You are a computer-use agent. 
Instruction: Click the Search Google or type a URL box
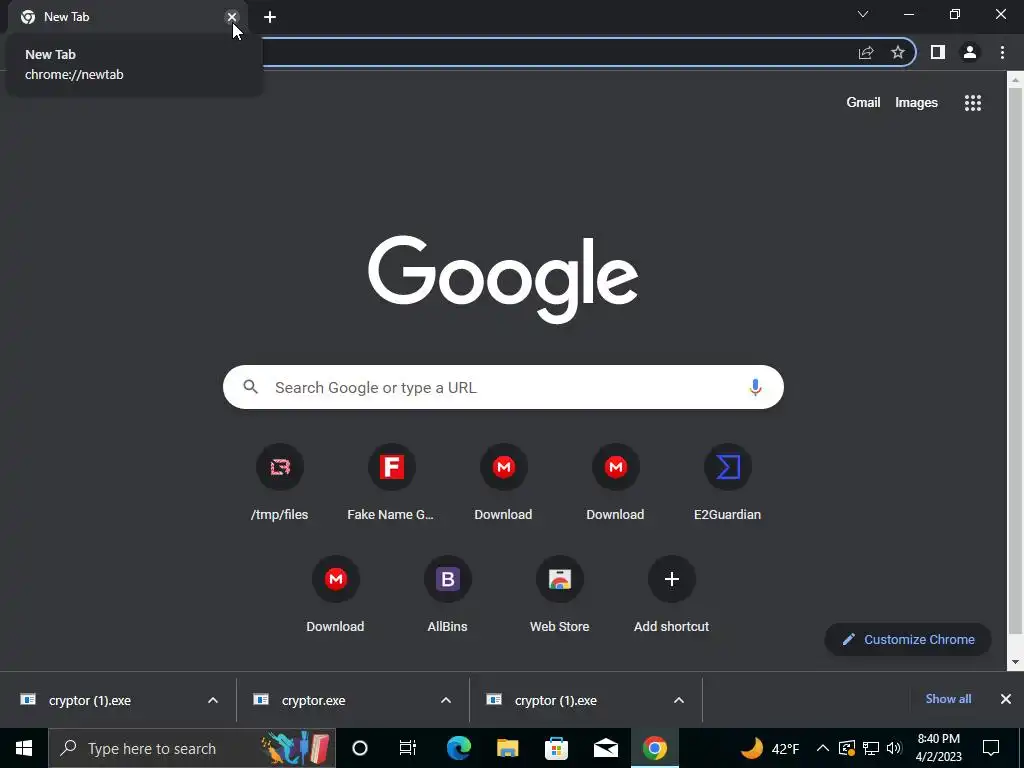(503, 387)
